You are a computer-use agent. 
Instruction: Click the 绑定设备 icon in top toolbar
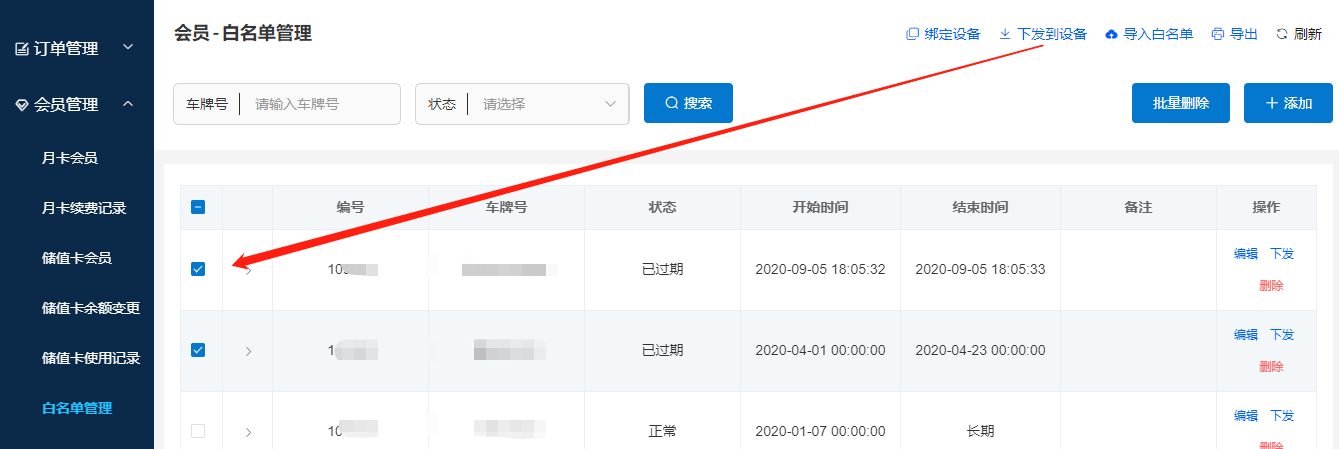point(912,34)
